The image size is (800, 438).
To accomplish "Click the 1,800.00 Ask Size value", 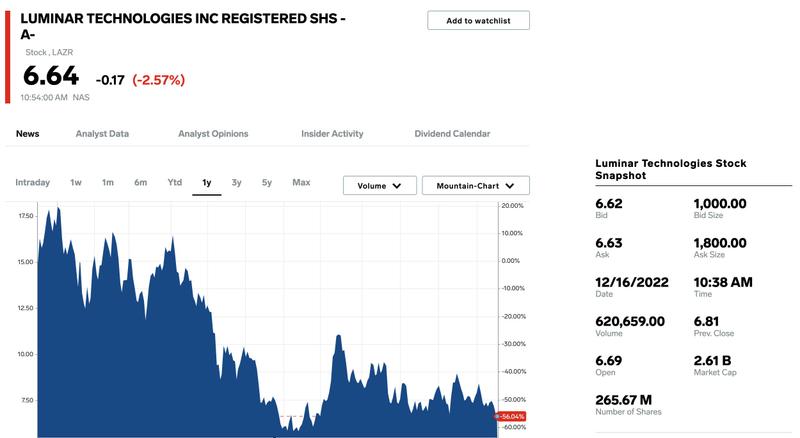I will 720,243.
